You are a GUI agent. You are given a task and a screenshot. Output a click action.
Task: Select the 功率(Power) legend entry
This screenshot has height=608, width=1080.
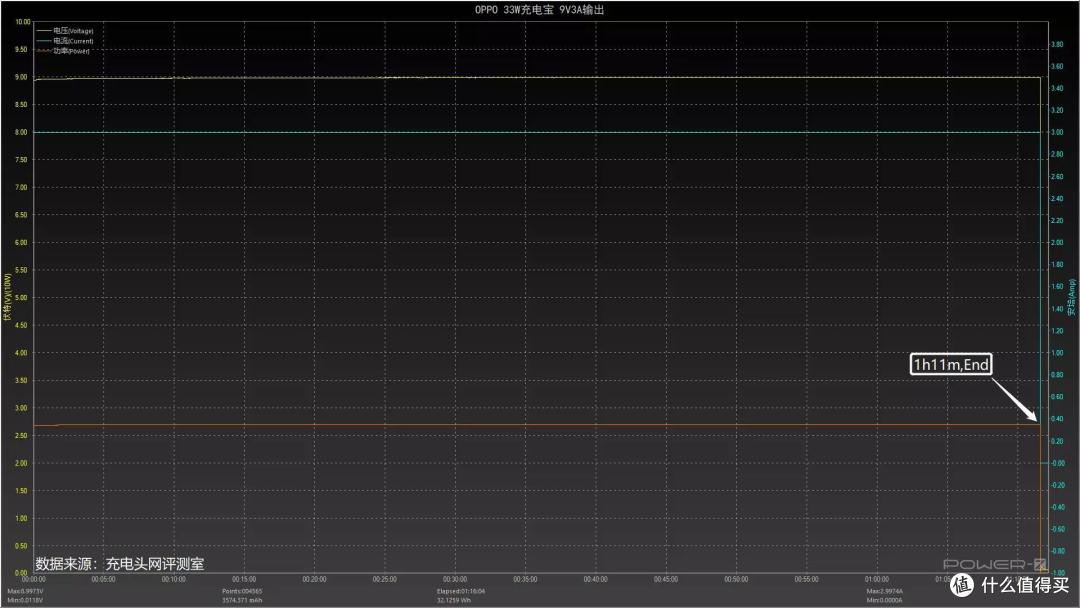click(63, 51)
